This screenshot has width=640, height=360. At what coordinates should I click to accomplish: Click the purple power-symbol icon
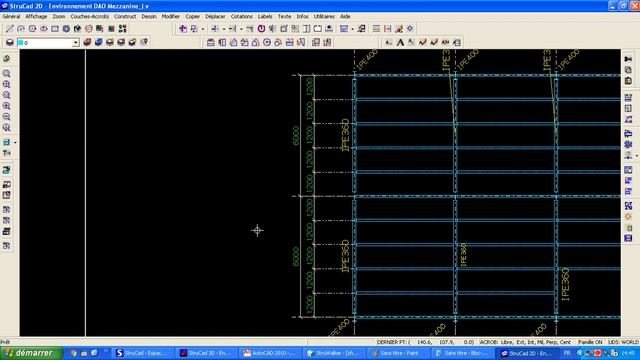point(261,29)
